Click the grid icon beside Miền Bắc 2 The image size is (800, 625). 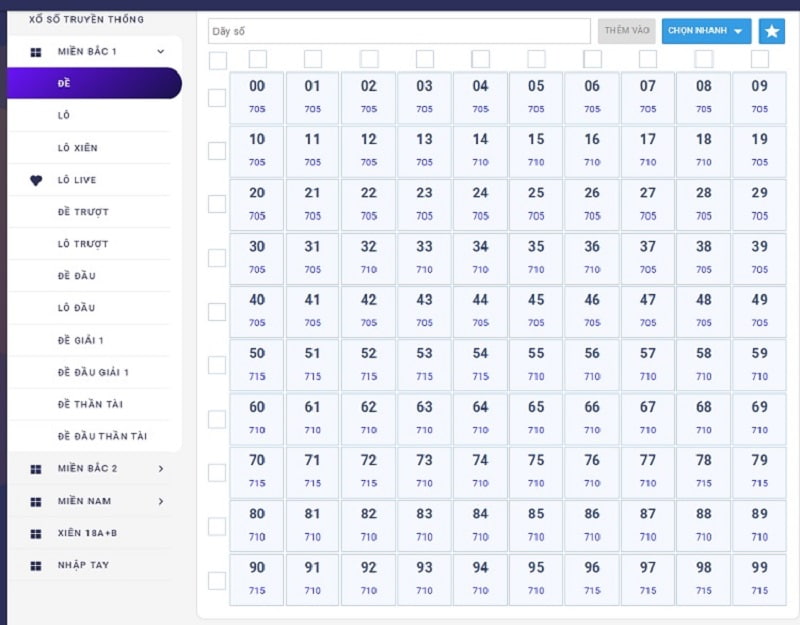(x=36, y=469)
